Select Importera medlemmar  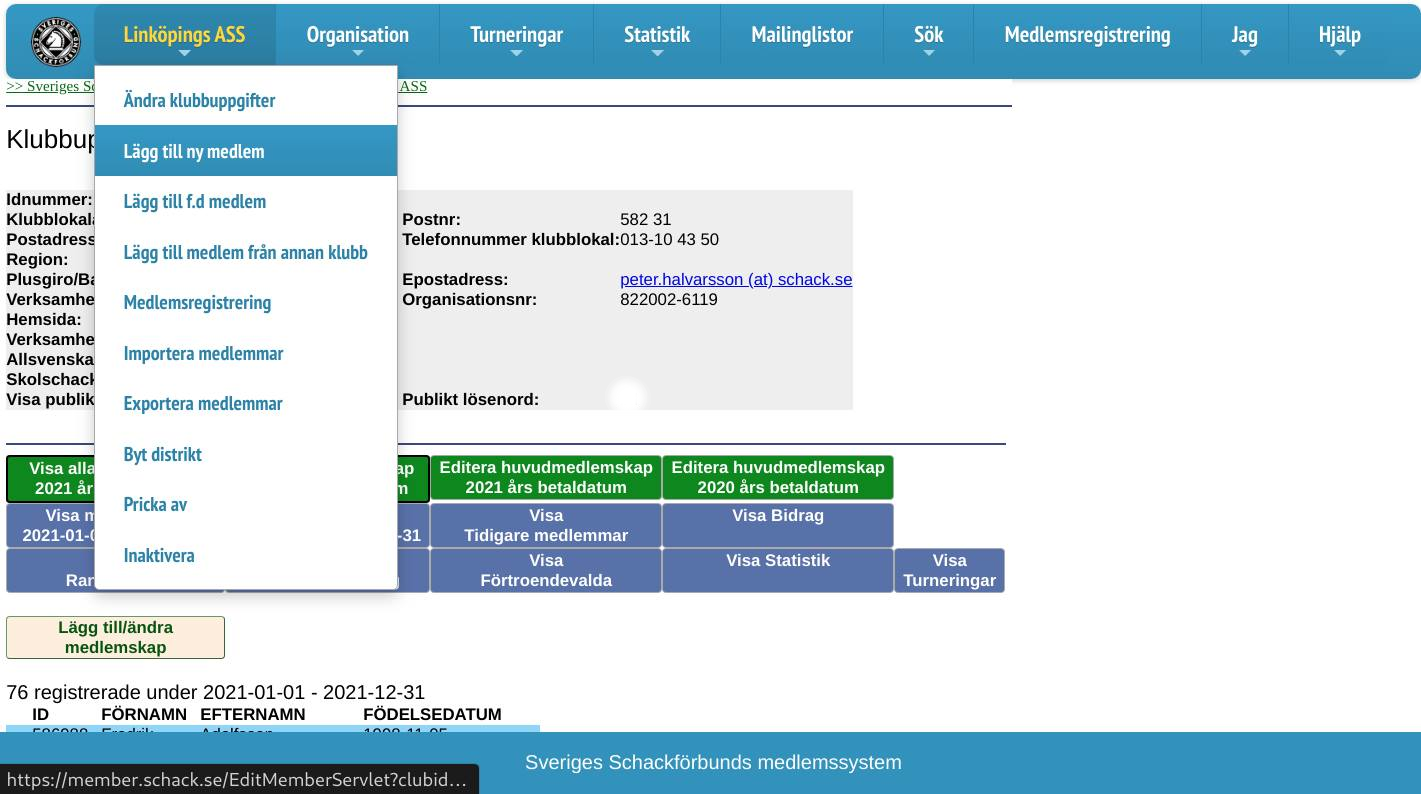(x=246, y=353)
